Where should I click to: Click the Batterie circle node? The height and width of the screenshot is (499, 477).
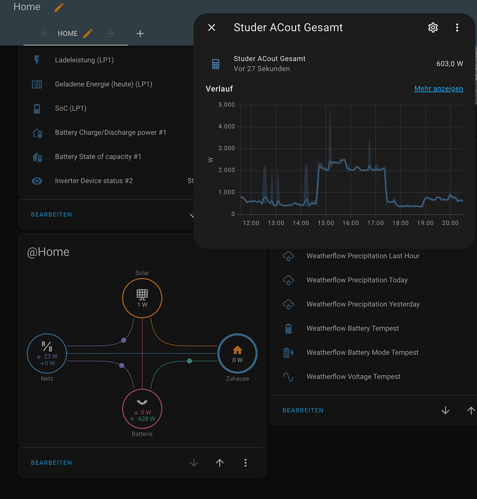tap(142, 409)
